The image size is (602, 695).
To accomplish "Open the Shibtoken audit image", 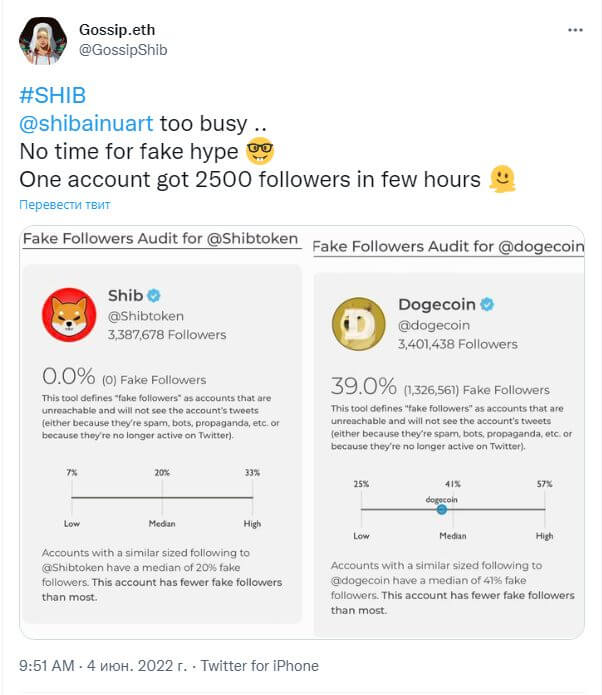I will tap(162, 432).
